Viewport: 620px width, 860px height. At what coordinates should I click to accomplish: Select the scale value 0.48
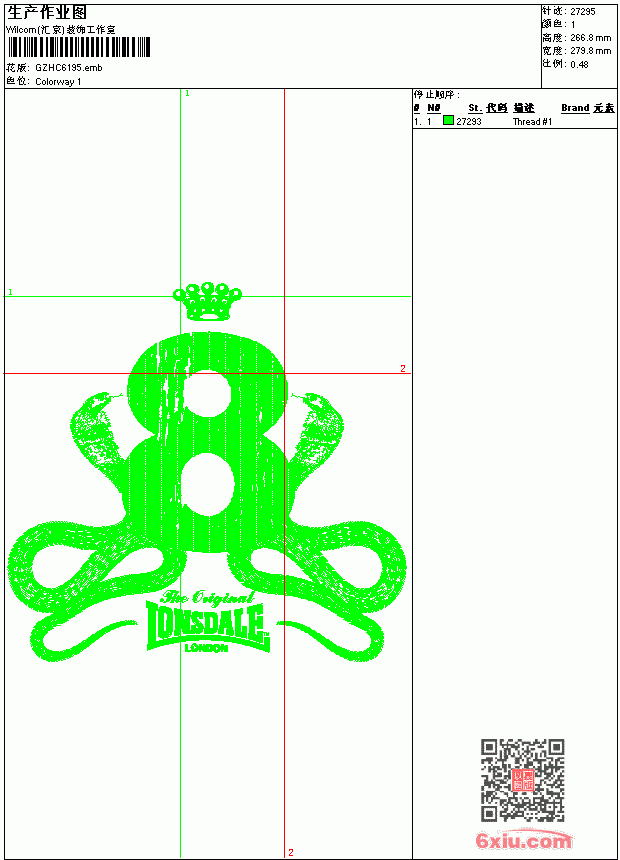tap(579, 64)
